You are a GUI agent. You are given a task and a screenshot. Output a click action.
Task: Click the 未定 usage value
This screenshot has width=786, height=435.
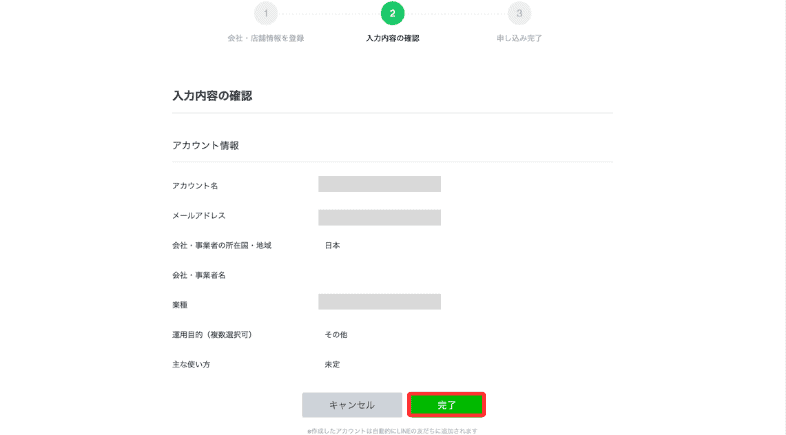[332, 364]
